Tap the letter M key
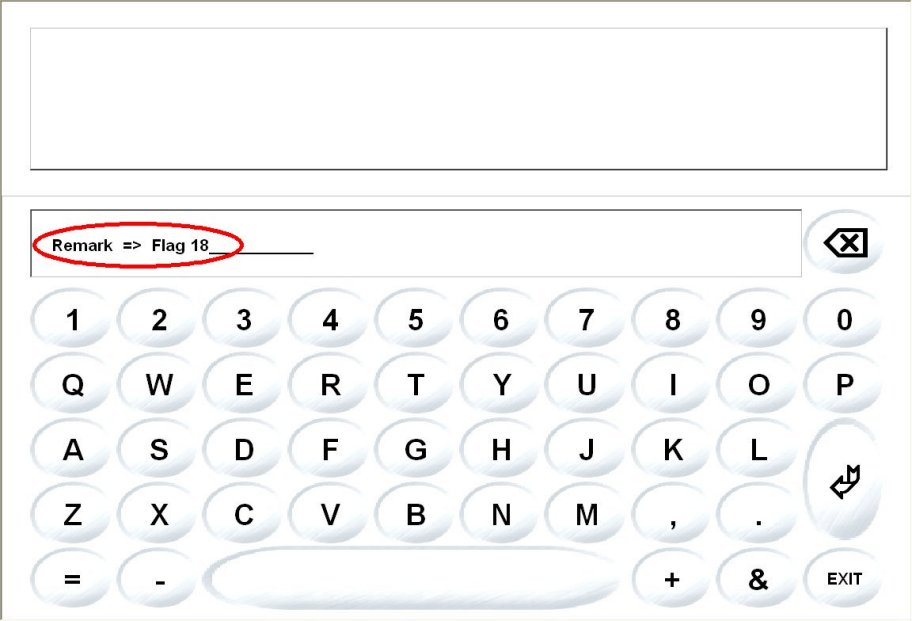This screenshot has height=621, width=912. pos(586,514)
